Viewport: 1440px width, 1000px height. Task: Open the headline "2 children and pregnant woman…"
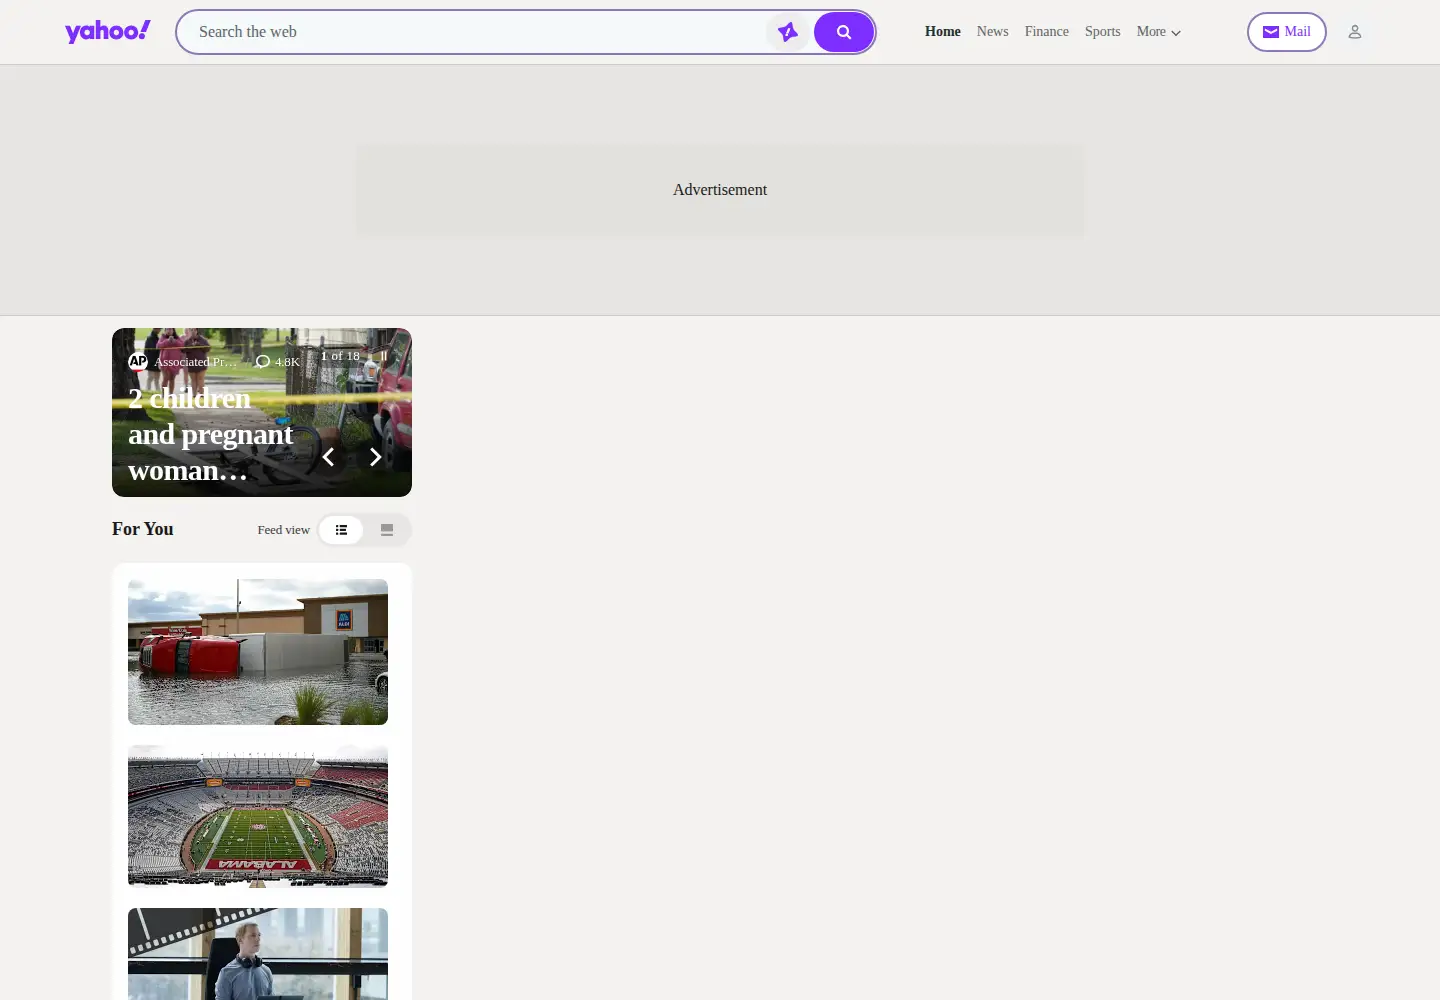[x=211, y=434]
